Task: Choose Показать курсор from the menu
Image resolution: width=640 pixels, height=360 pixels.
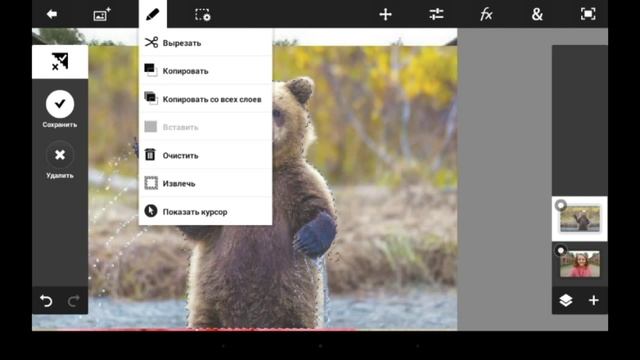Action: [206, 211]
